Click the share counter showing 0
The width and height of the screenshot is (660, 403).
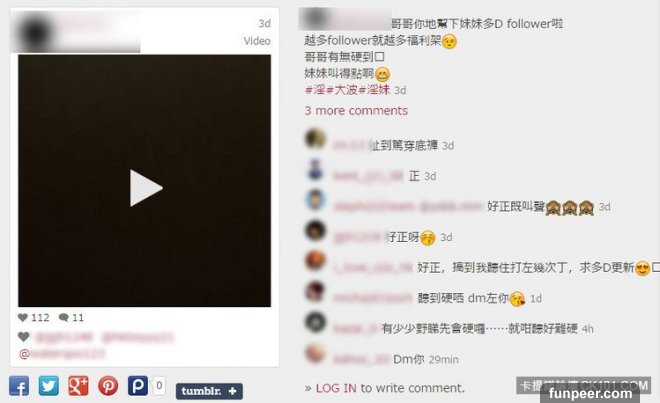159,386
